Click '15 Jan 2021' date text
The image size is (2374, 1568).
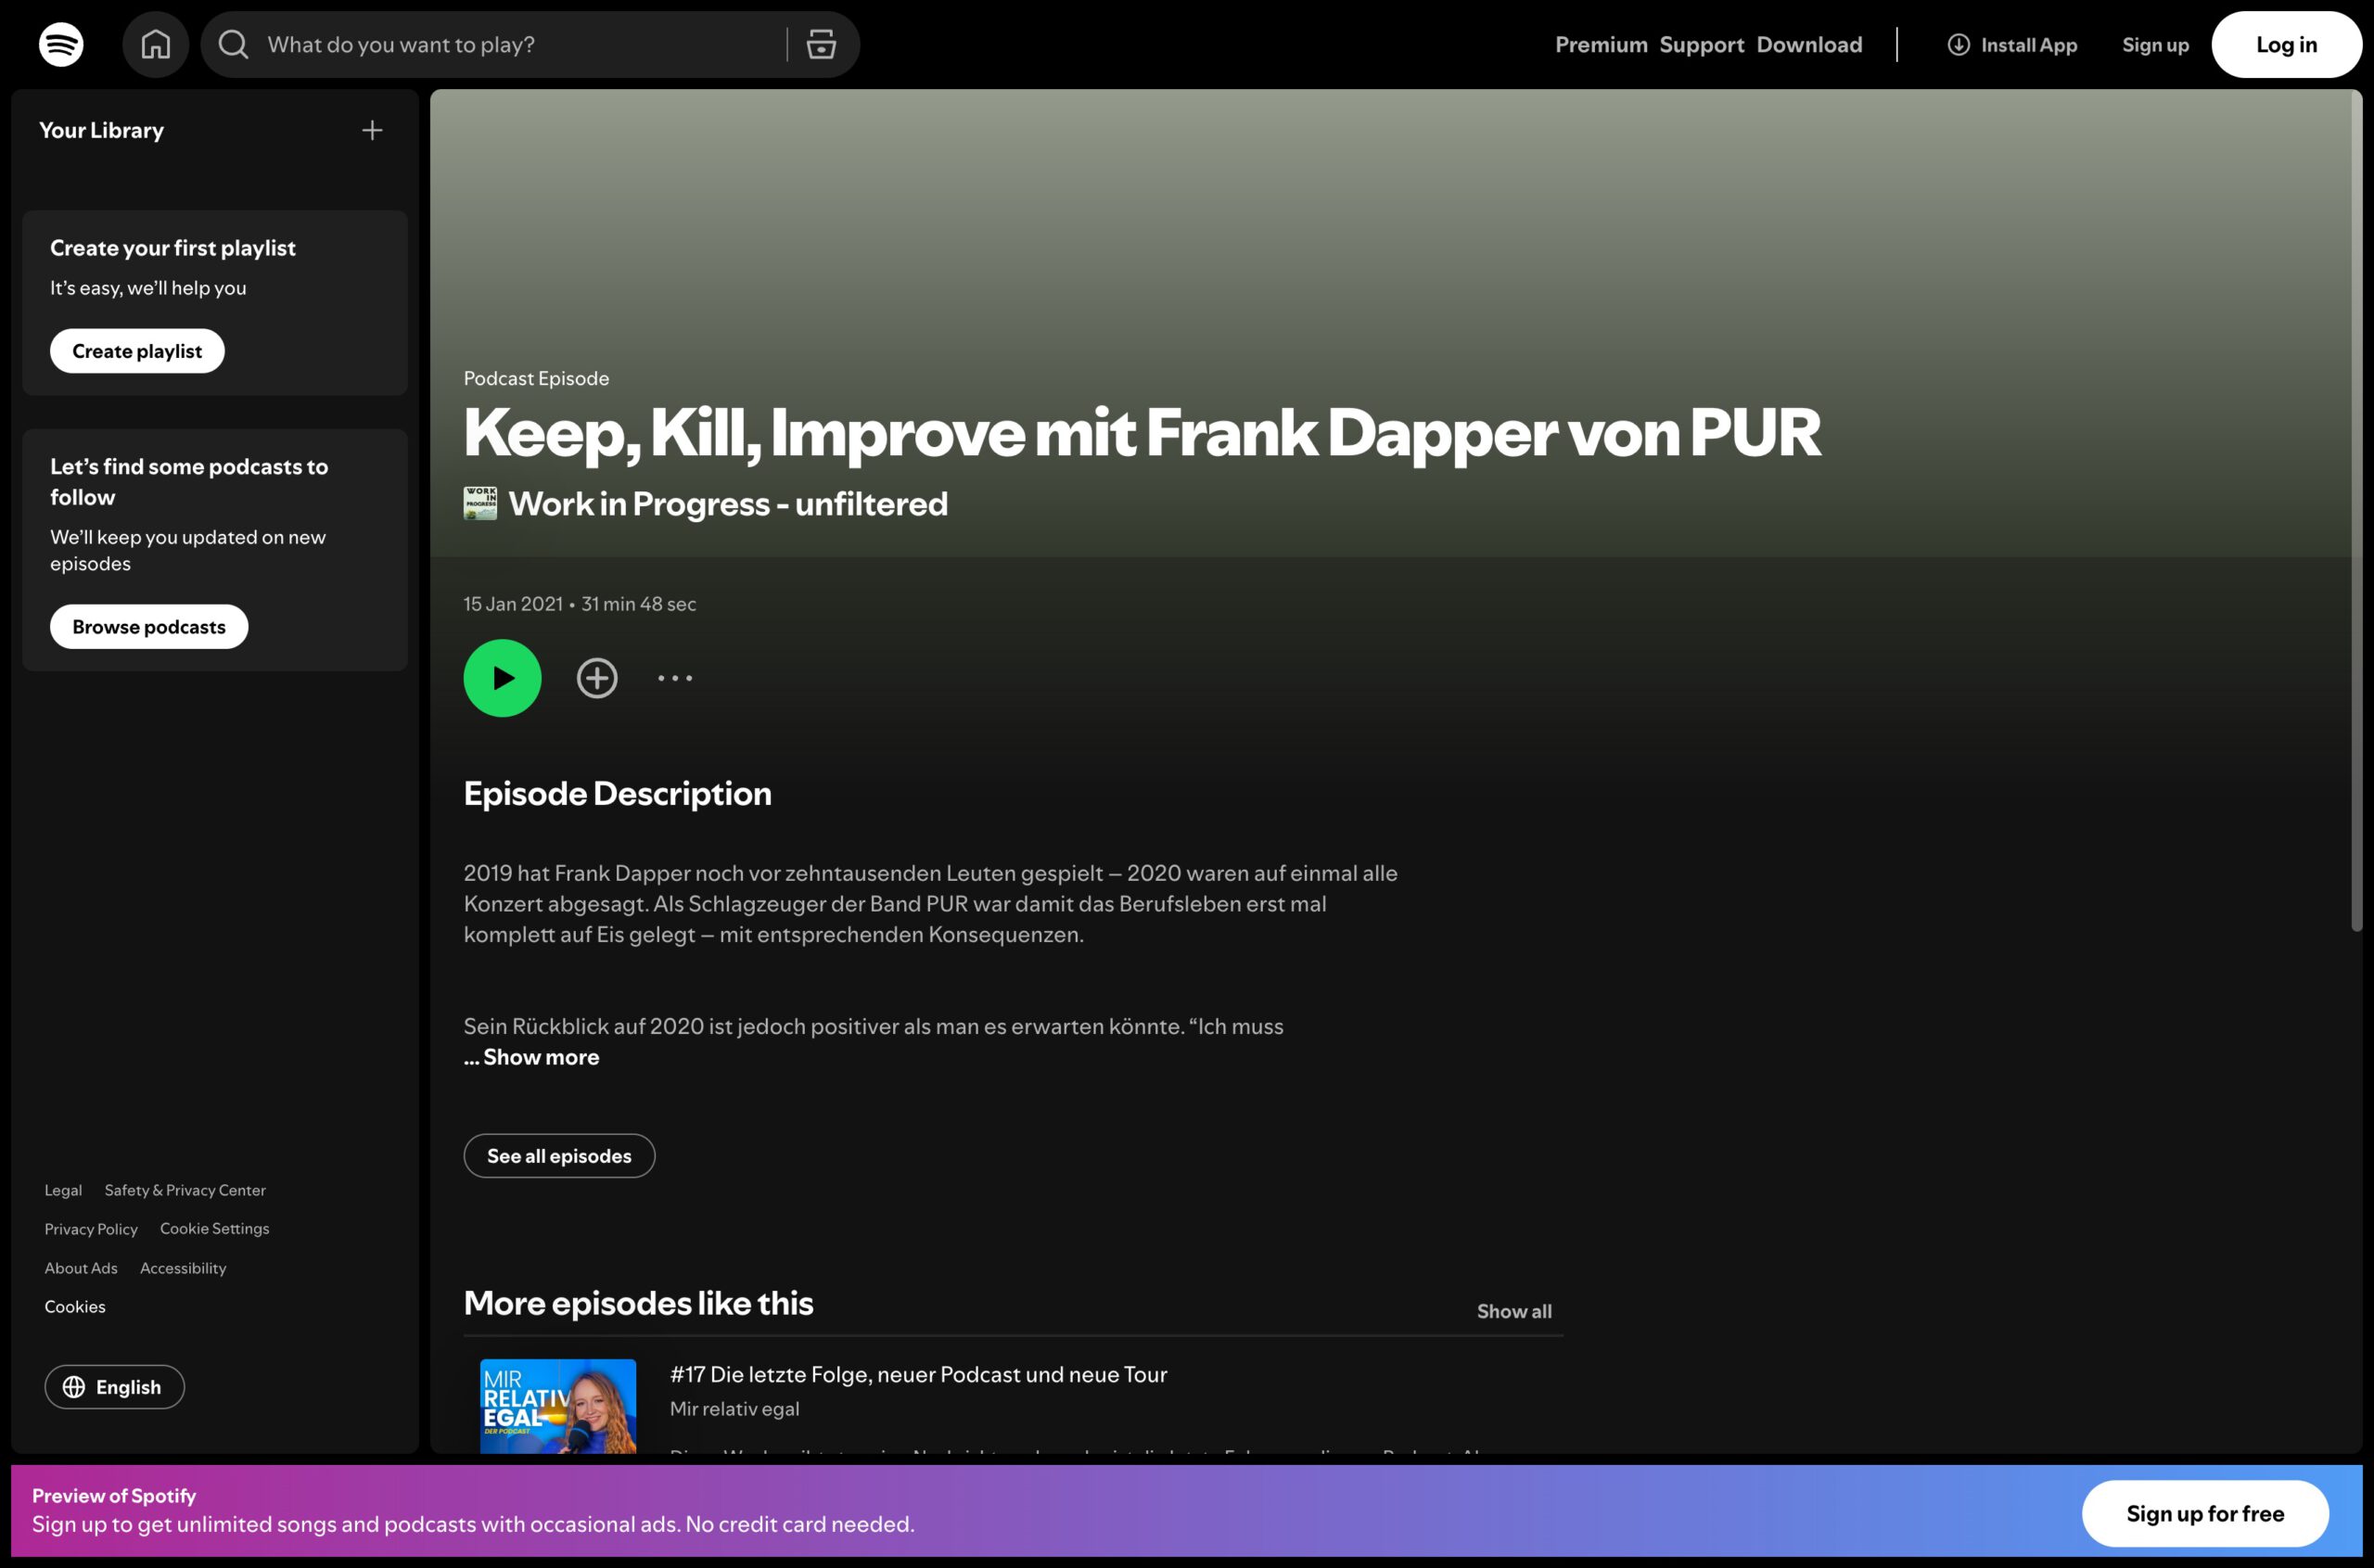pos(513,604)
